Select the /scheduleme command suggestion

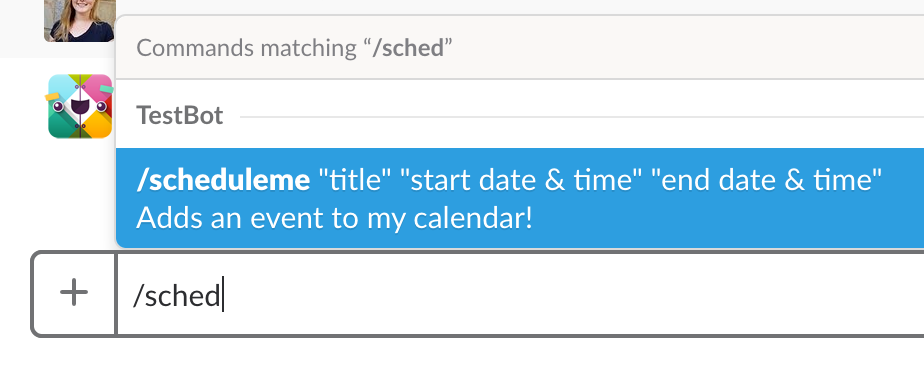[520, 198]
